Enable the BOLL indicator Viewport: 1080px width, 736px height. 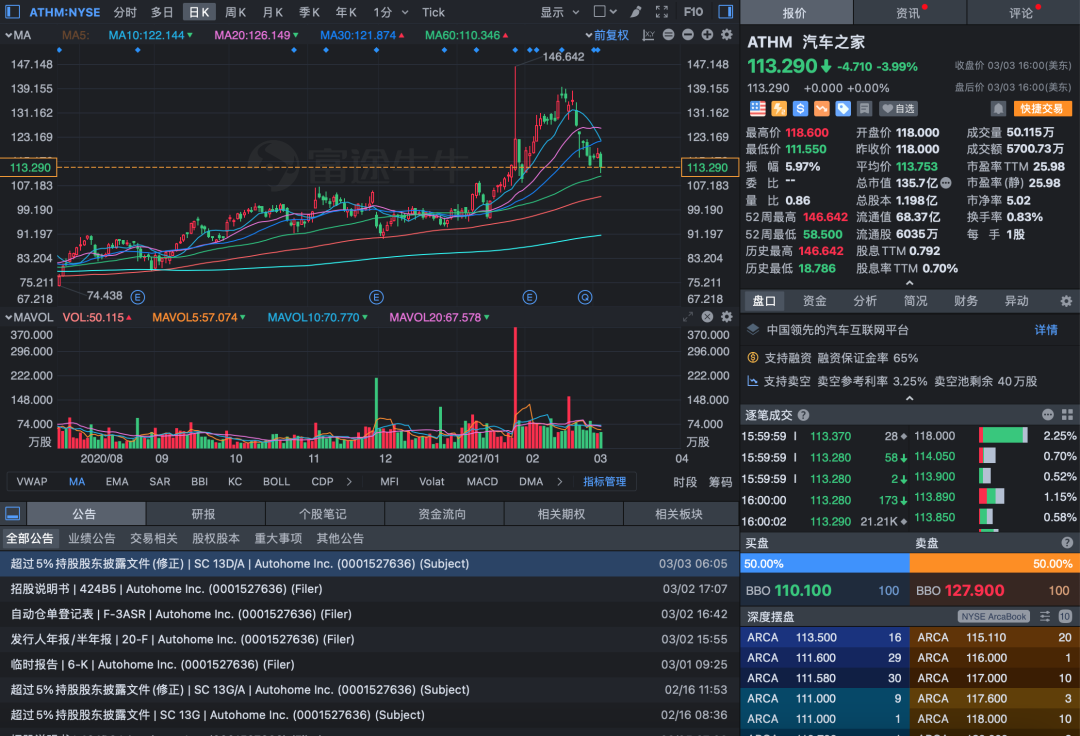(276, 481)
